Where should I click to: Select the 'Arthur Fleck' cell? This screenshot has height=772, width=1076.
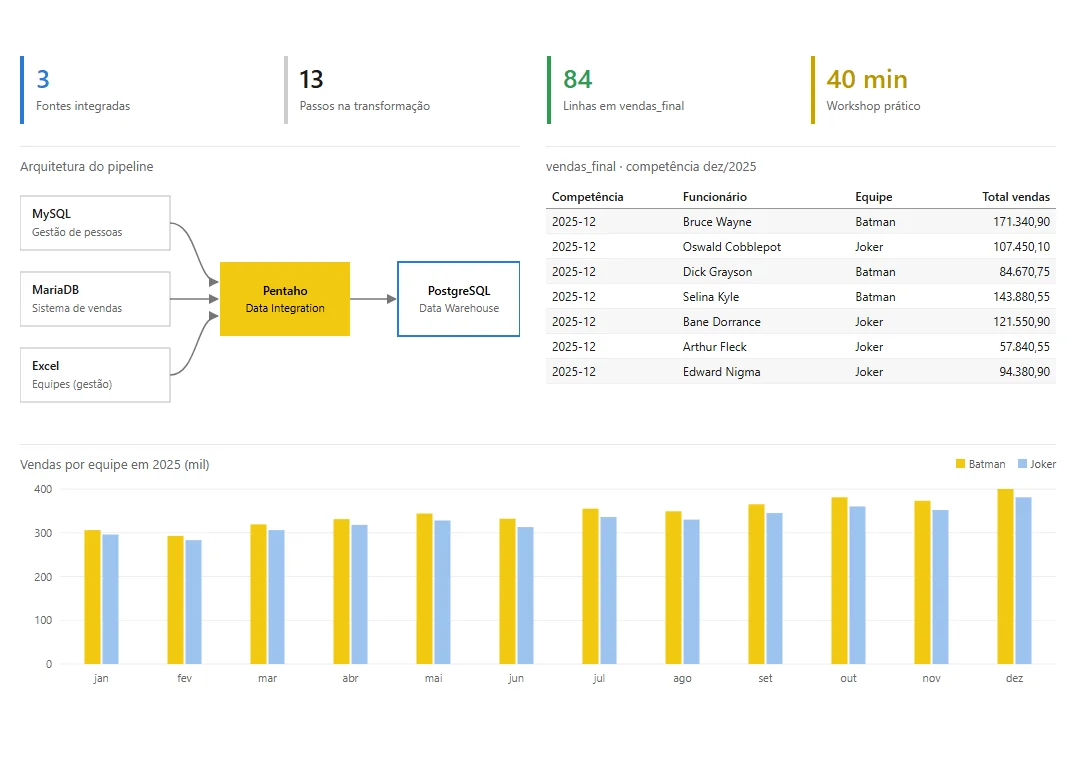[x=714, y=347]
